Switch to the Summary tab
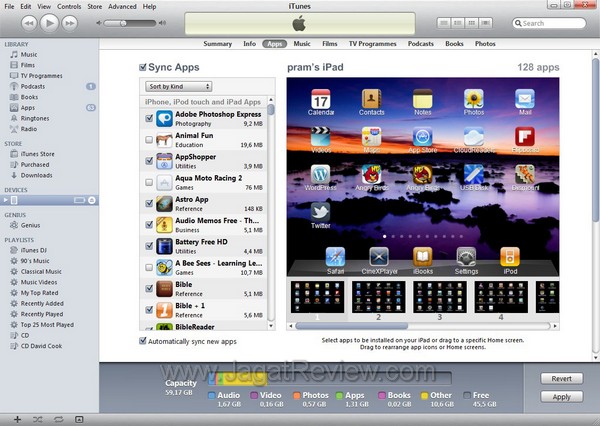This screenshot has height=426, width=600. click(x=217, y=44)
